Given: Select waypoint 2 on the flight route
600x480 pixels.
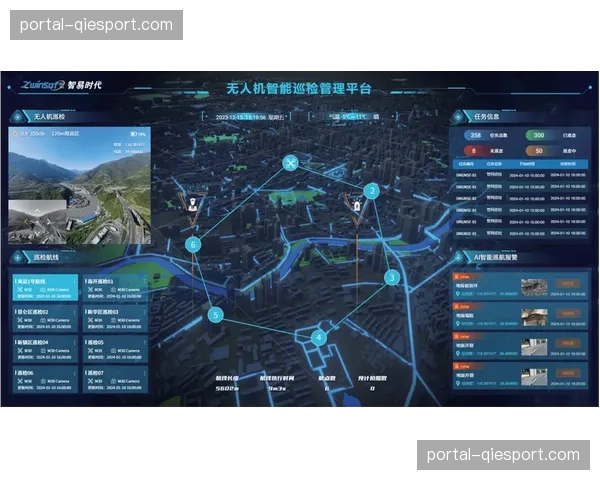Looking at the screenshot, I should tap(372, 191).
